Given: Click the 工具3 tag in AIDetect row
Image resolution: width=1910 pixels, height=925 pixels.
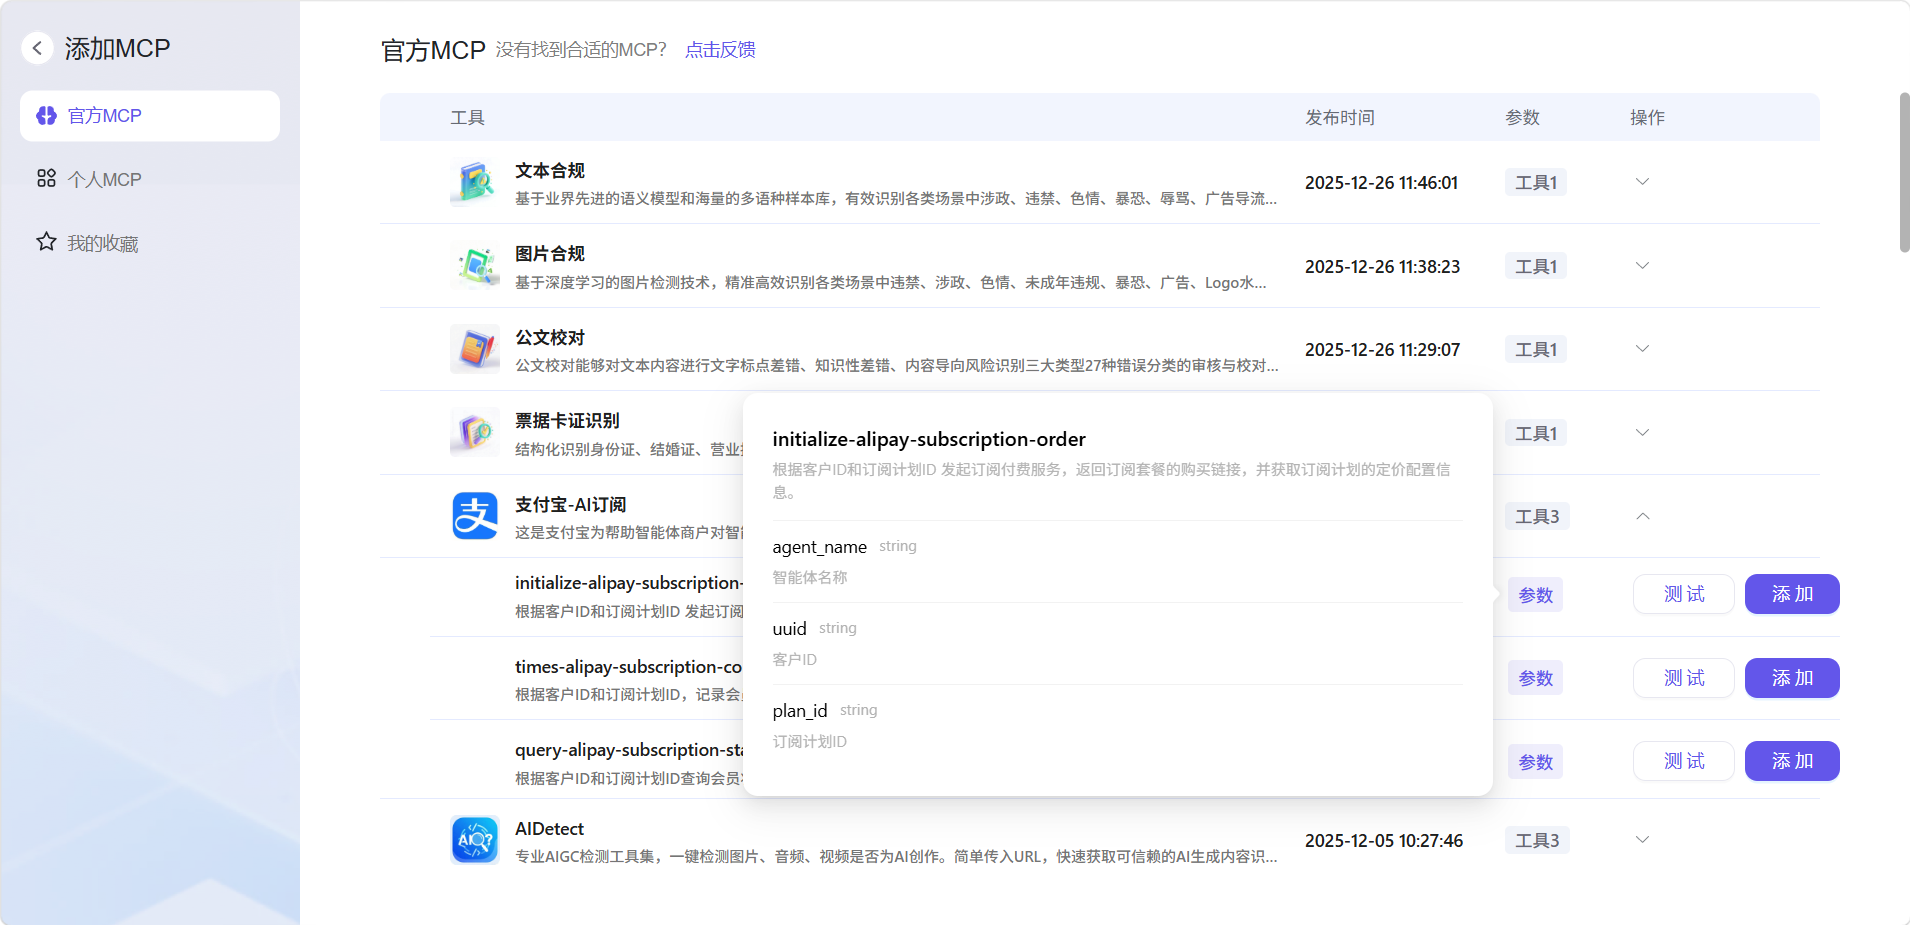Looking at the screenshot, I should coord(1537,841).
